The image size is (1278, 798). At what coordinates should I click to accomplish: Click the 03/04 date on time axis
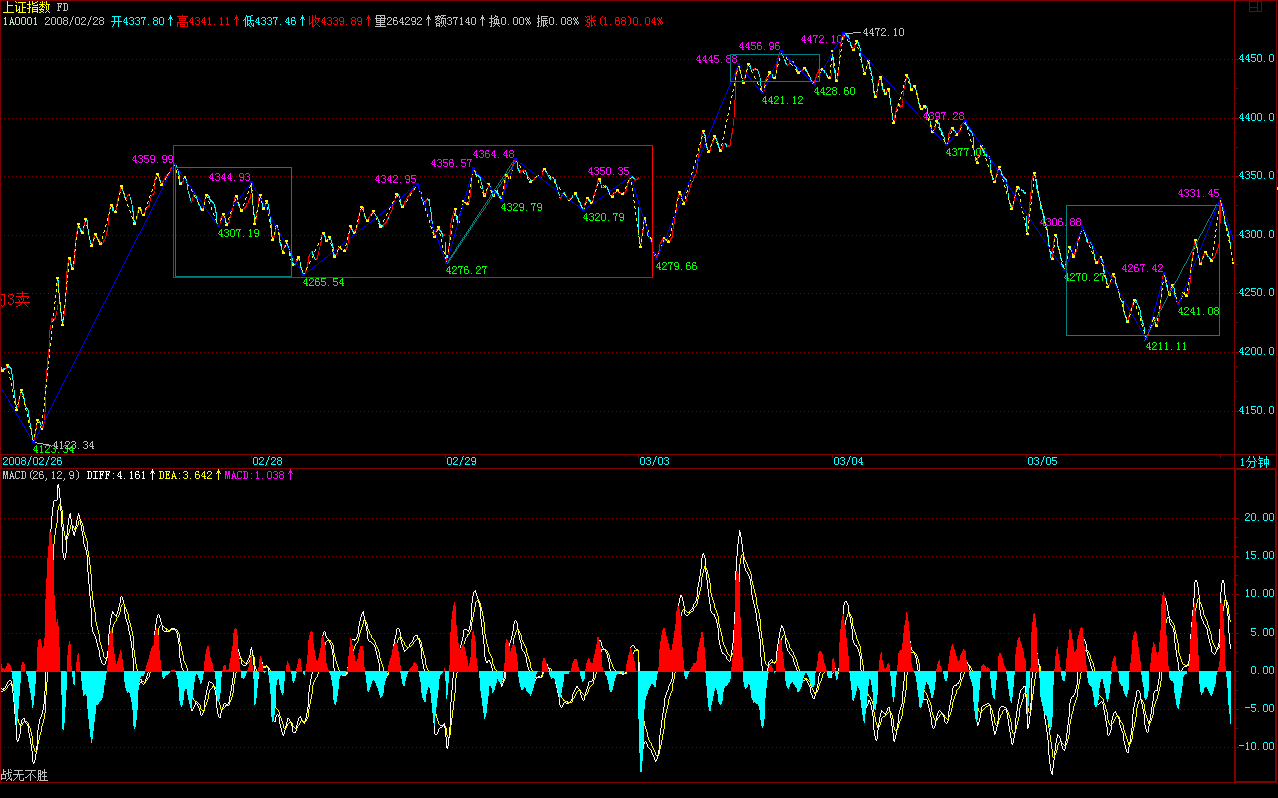848,461
